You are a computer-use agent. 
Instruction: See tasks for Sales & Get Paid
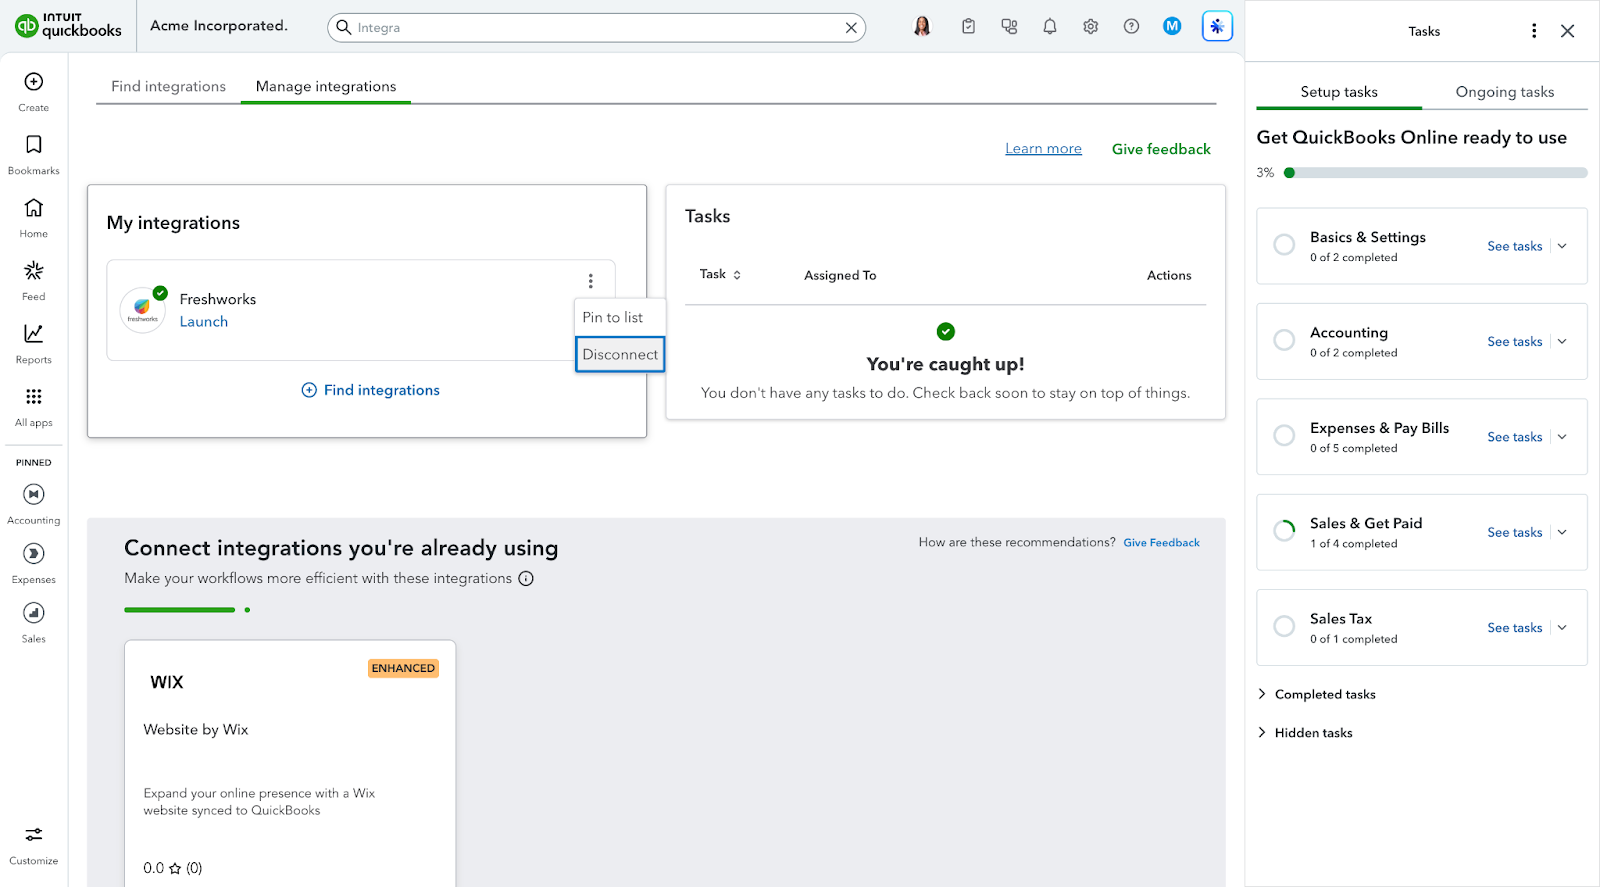[1514, 532]
